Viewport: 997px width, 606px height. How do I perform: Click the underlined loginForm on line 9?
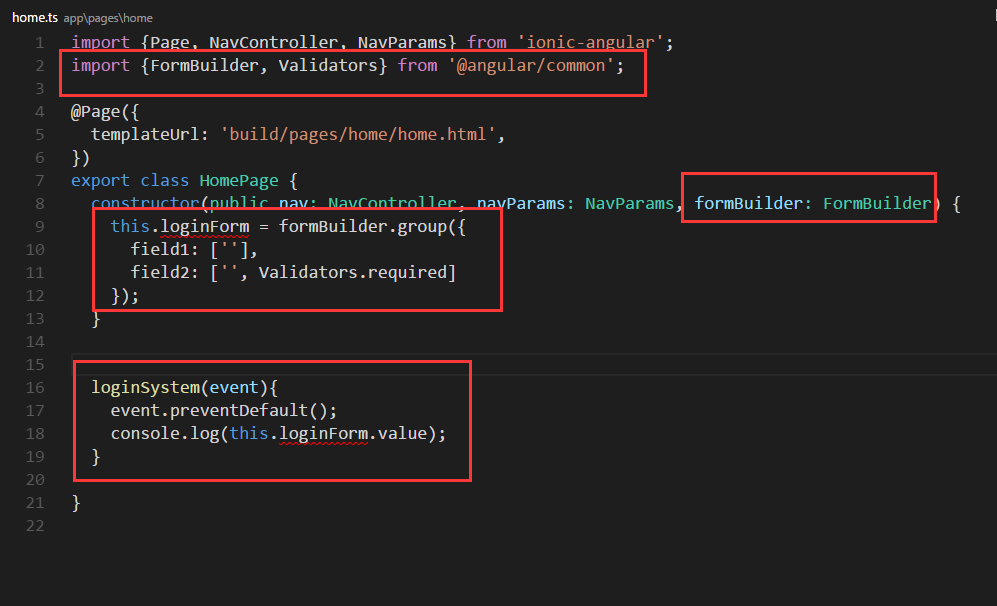[x=205, y=227]
